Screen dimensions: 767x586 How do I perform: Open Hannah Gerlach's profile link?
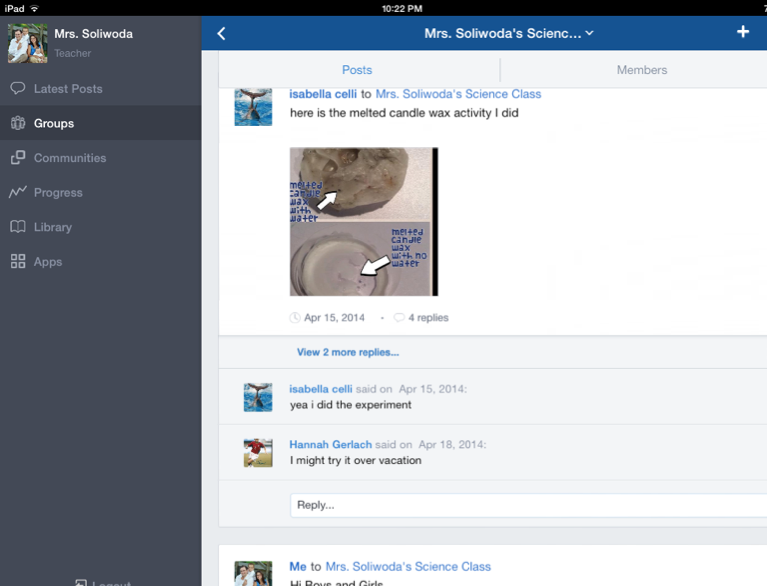coord(330,444)
